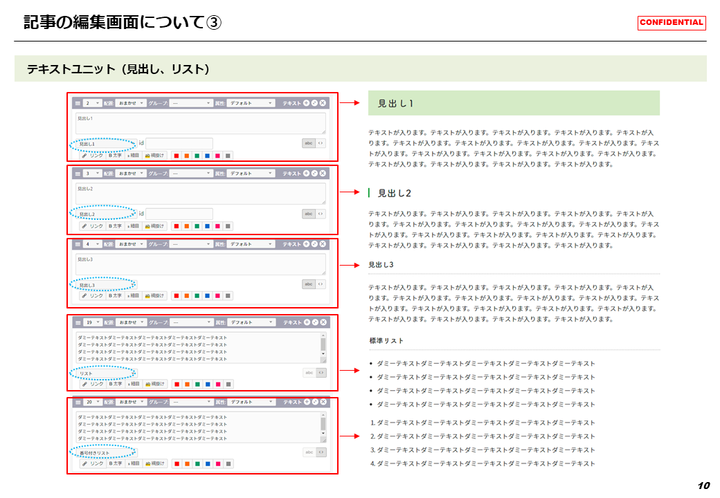
Task: Toggle the <> source mode in the リスト unit
Action: (x=321, y=371)
